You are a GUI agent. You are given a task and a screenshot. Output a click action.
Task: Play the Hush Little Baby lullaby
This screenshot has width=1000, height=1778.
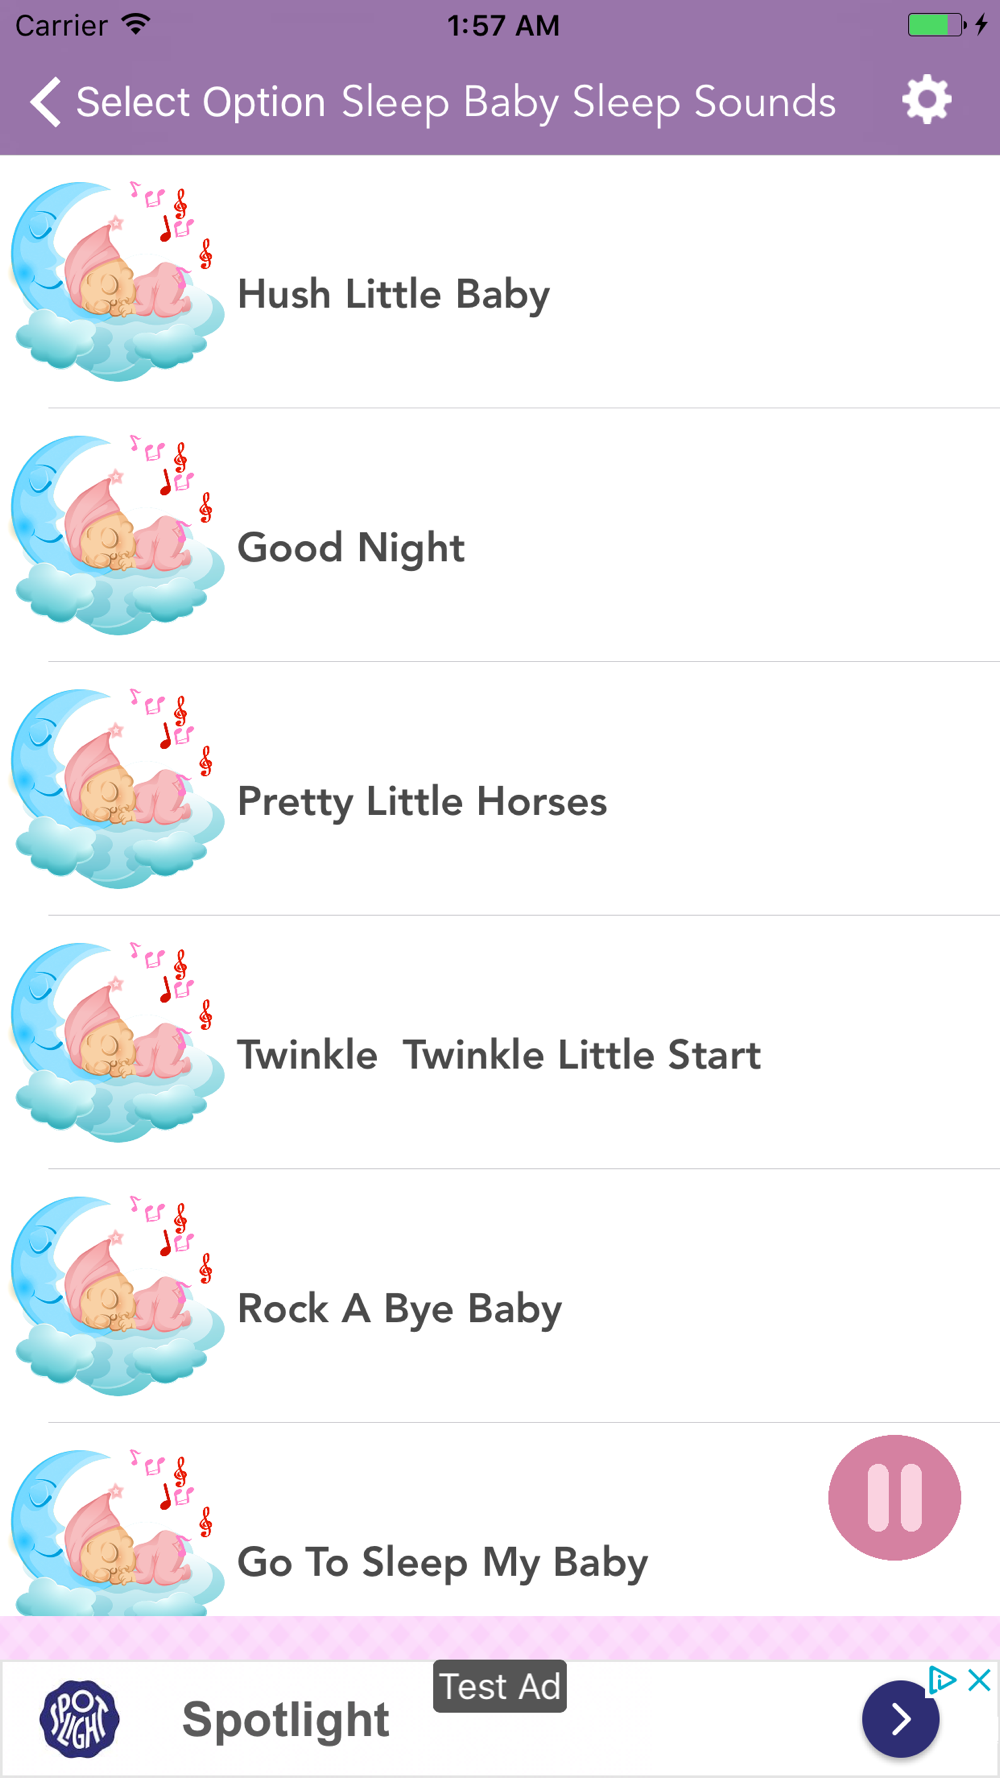394,295
